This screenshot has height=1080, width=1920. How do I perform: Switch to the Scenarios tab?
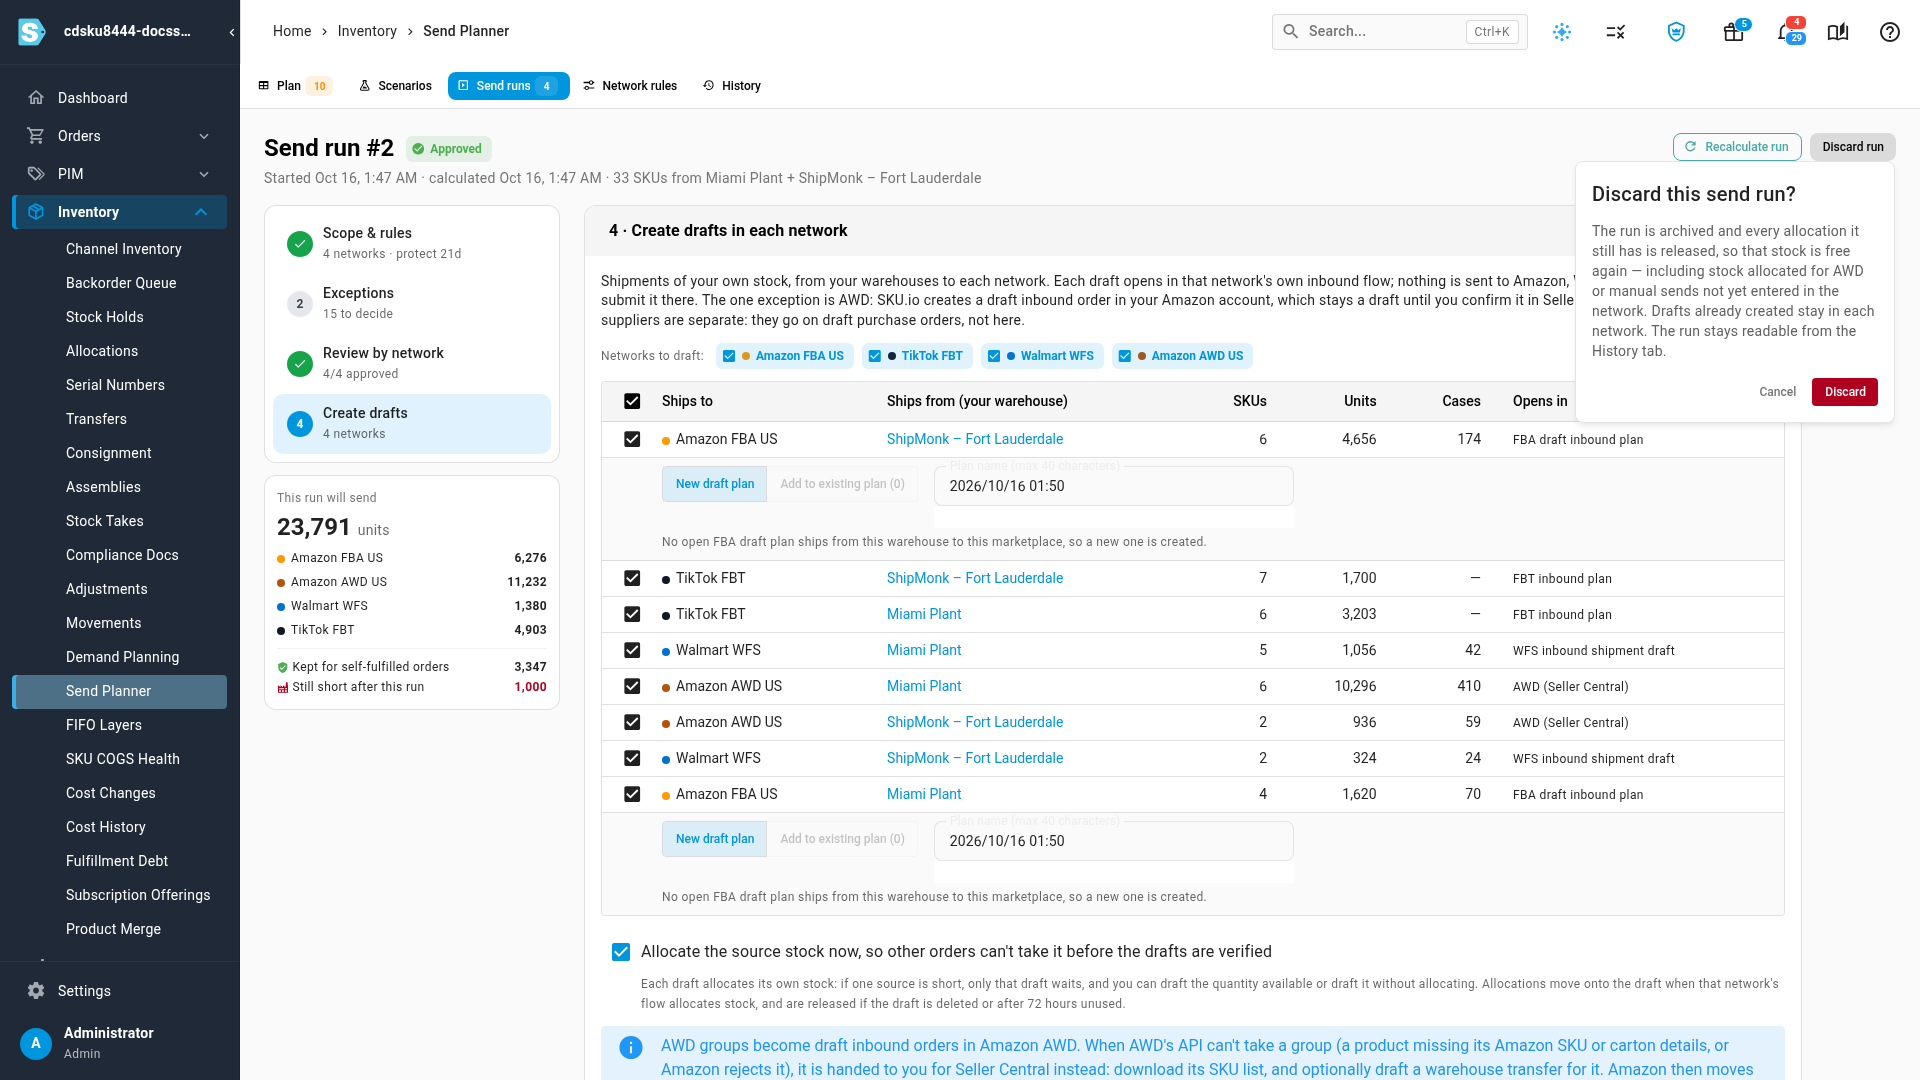click(x=396, y=86)
